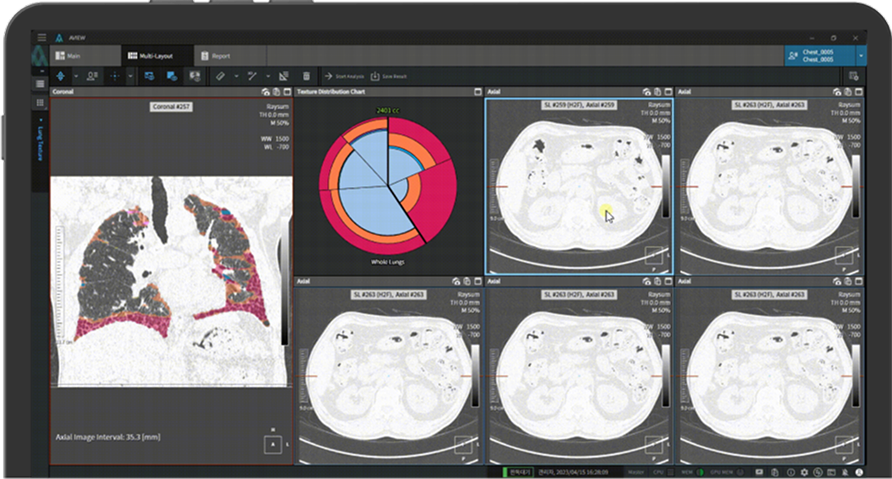The height and width of the screenshot is (479, 892).
Task: Select the crosshair navigation tool
Action: click(117, 76)
